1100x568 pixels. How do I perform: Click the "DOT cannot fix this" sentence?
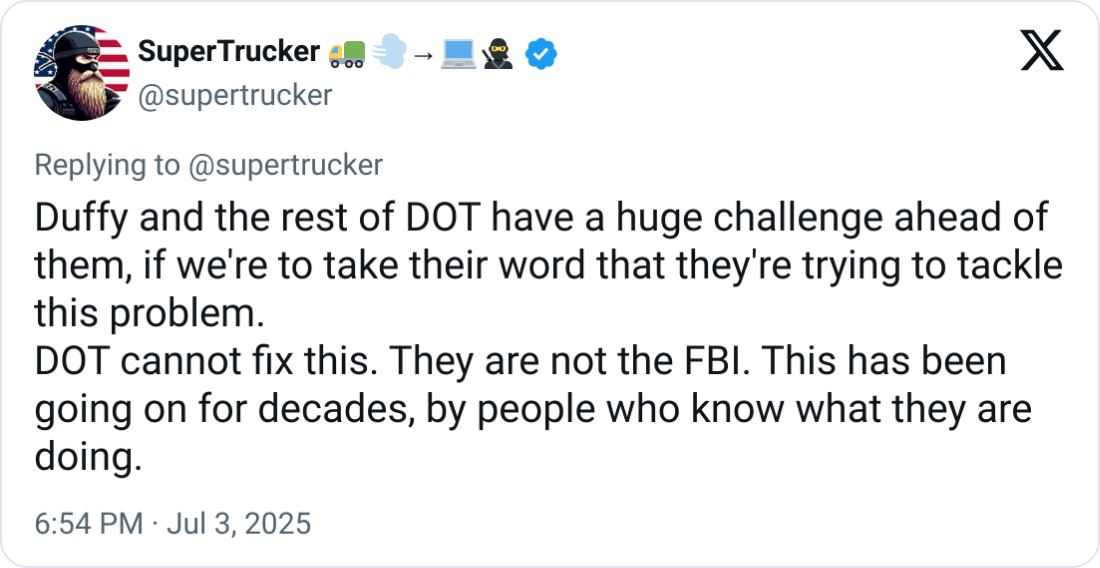198,362
